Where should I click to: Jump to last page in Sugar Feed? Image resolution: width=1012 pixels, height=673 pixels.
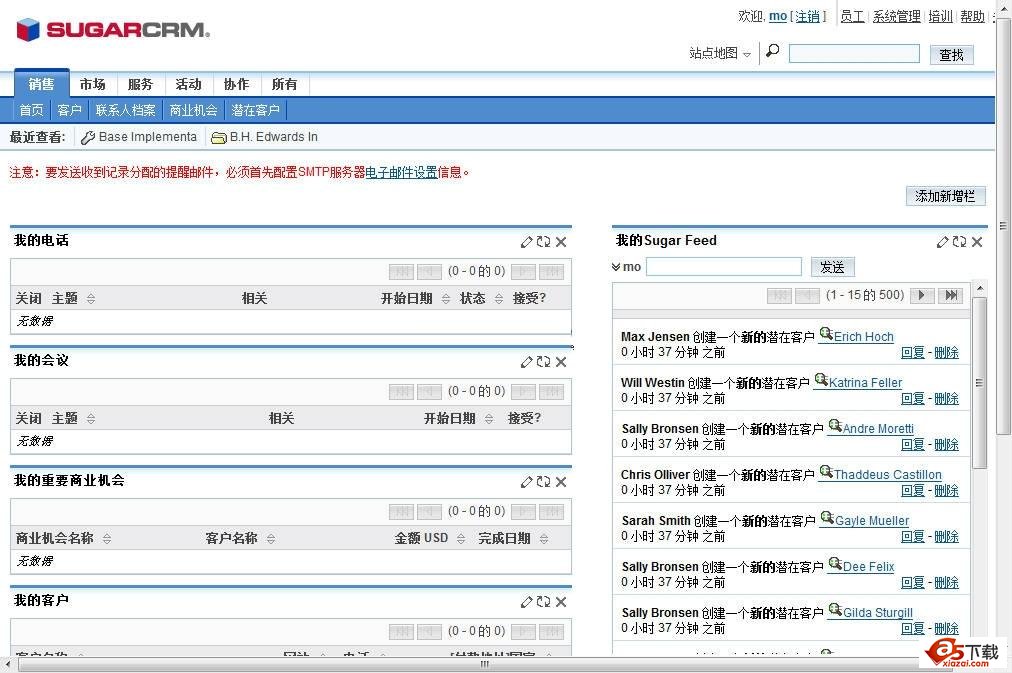click(951, 295)
